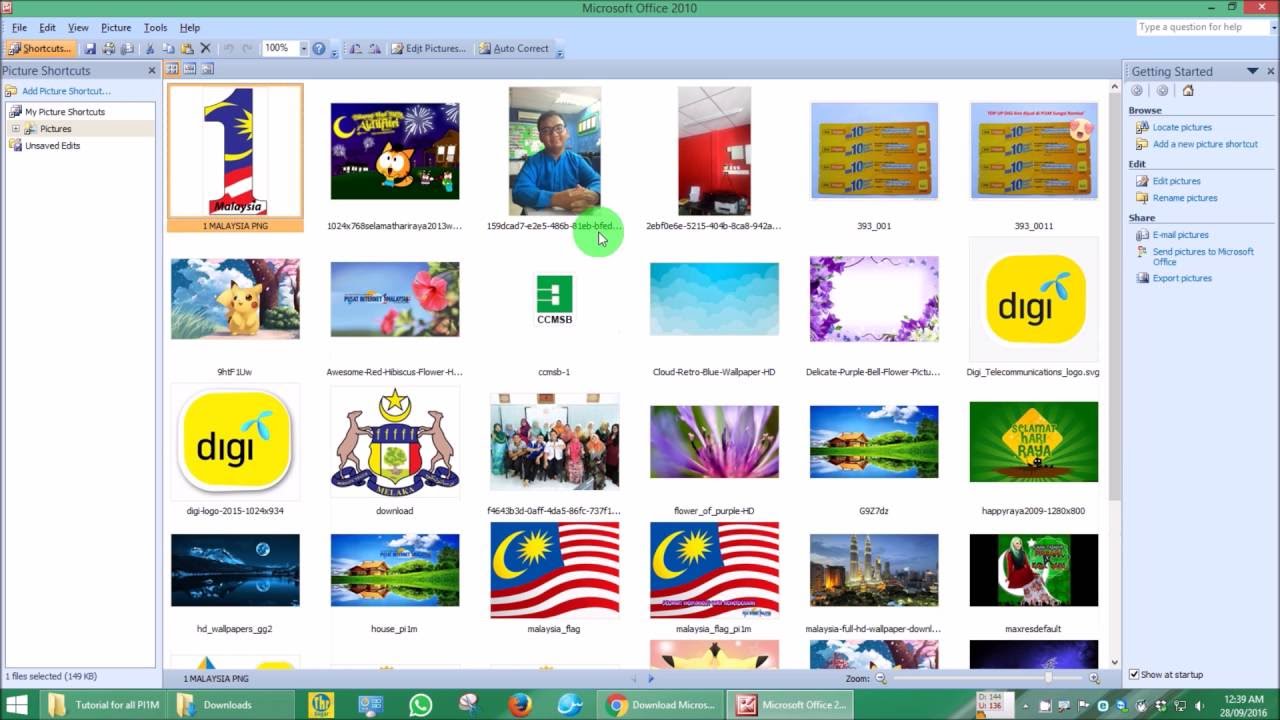
Task: Click the Rotate Right icon
Action: (374, 48)
